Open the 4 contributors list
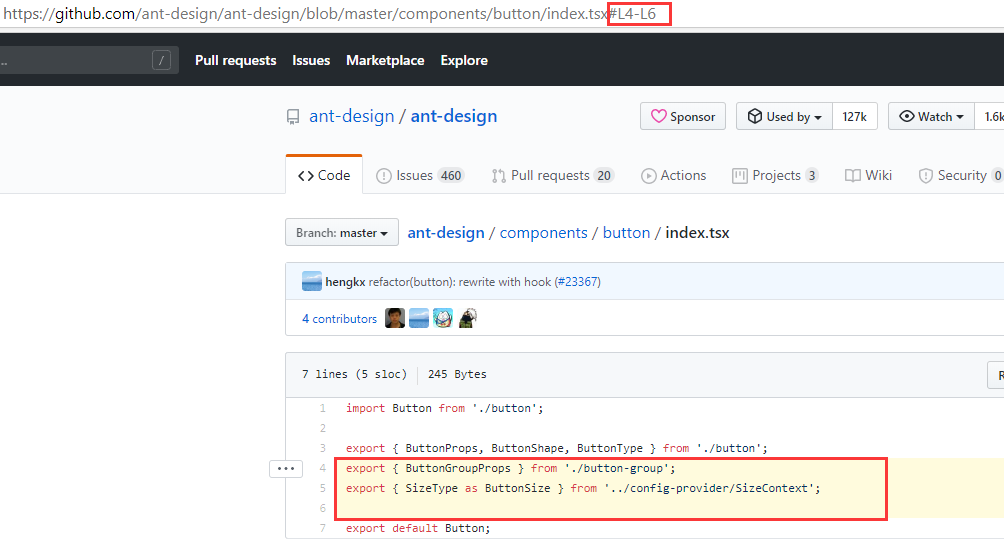Image resolution: width=1004 pixels, height=554 pixels. click(x=339, y=318)
